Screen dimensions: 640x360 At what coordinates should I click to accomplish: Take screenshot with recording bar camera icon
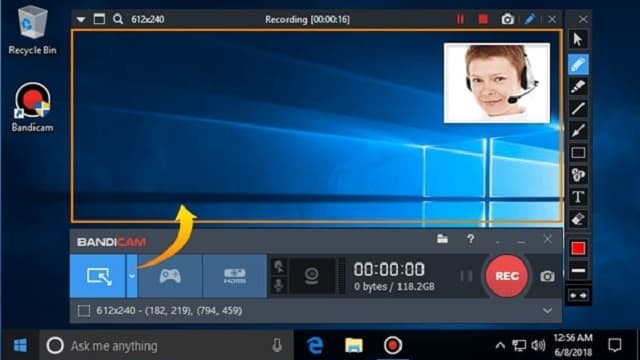click(x=507, y=19)
